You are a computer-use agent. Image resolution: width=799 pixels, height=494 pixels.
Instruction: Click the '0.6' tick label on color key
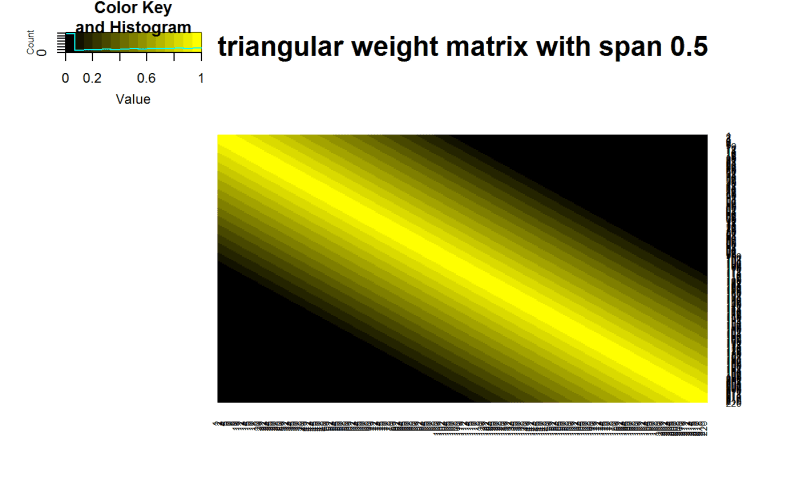coord(146,78)
